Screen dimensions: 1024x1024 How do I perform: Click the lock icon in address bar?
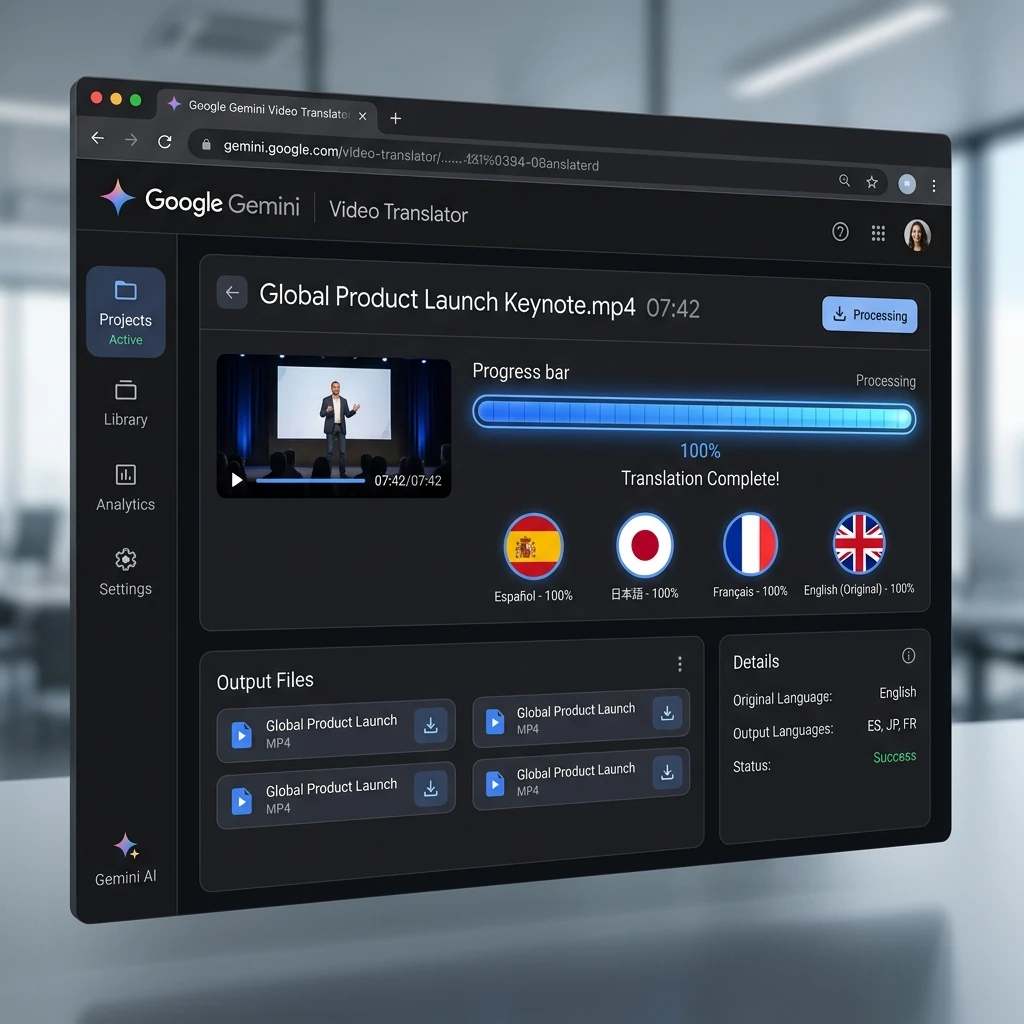click(x=206, y=145)
